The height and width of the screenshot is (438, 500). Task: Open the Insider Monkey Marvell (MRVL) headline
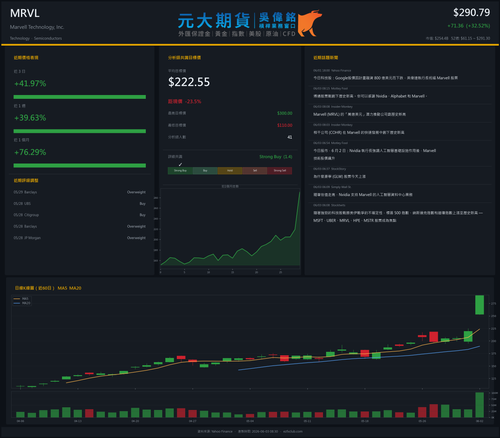[359, 114]
